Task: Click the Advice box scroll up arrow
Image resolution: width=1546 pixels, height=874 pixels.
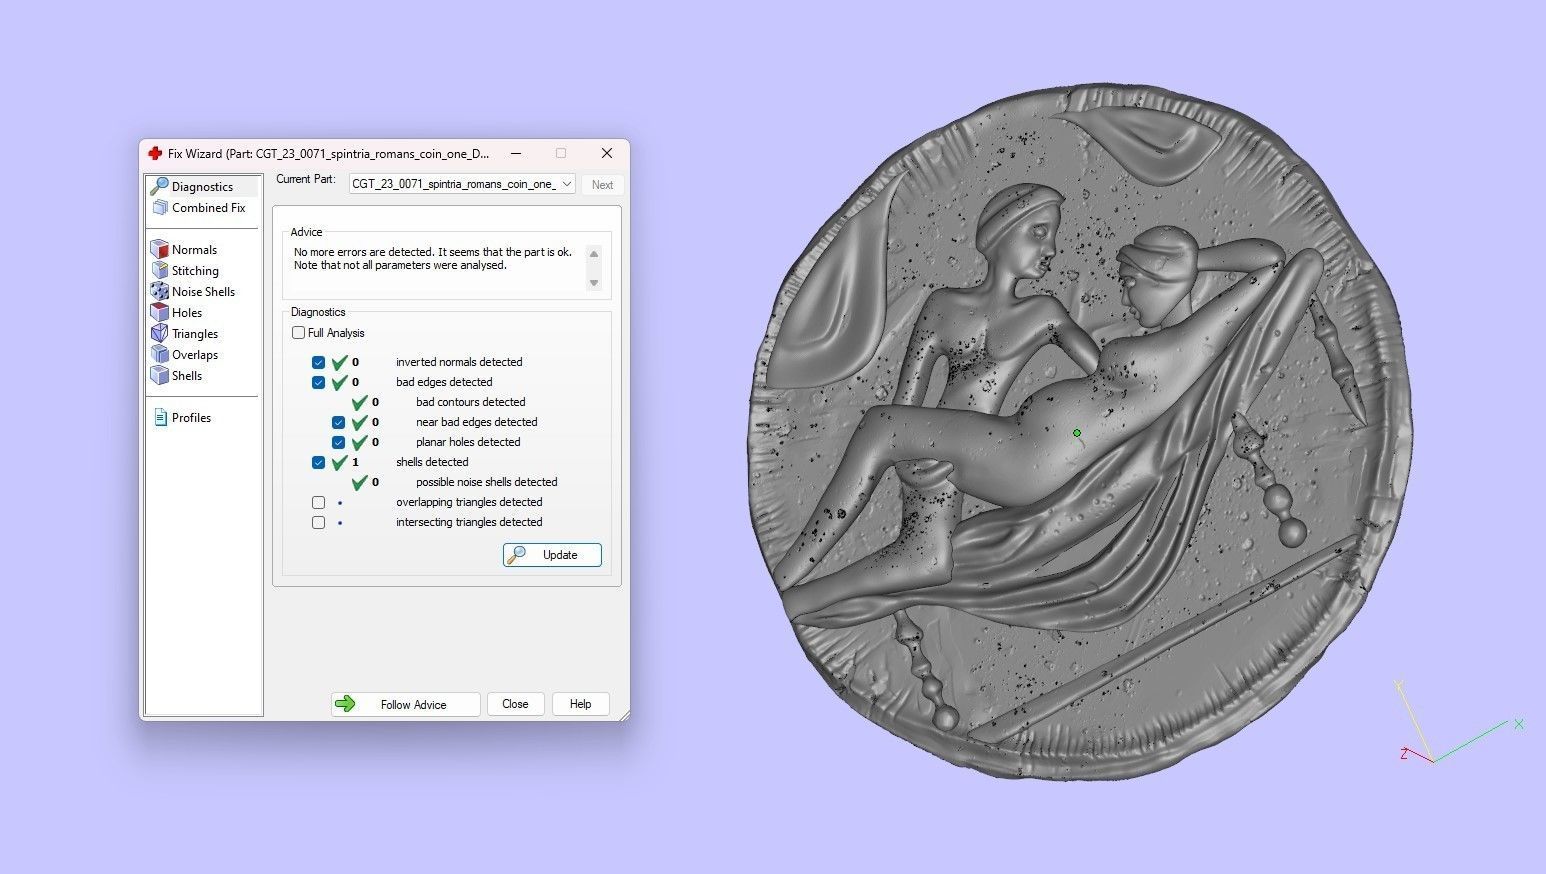Action: pos(594,254)
